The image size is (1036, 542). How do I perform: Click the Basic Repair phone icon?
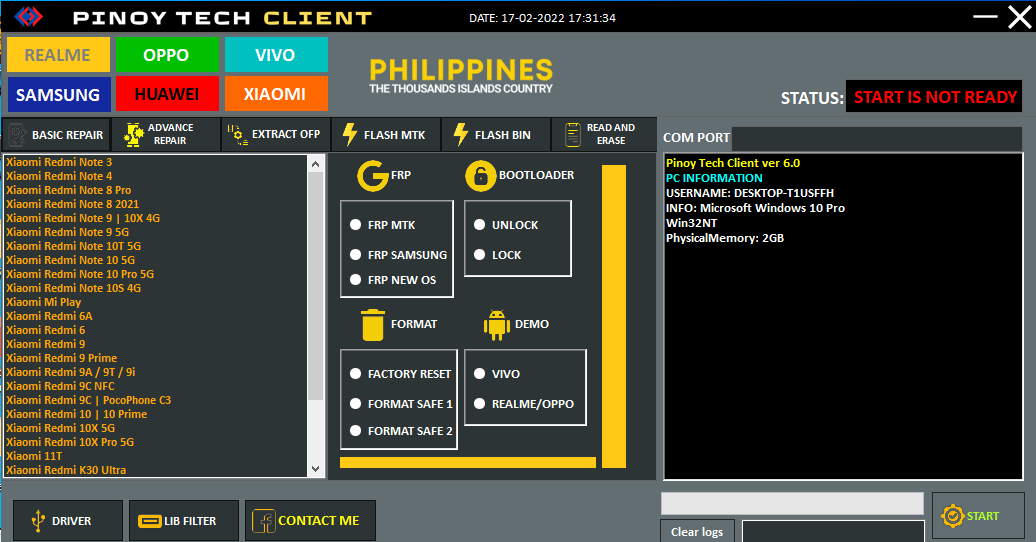pos(18,135)
